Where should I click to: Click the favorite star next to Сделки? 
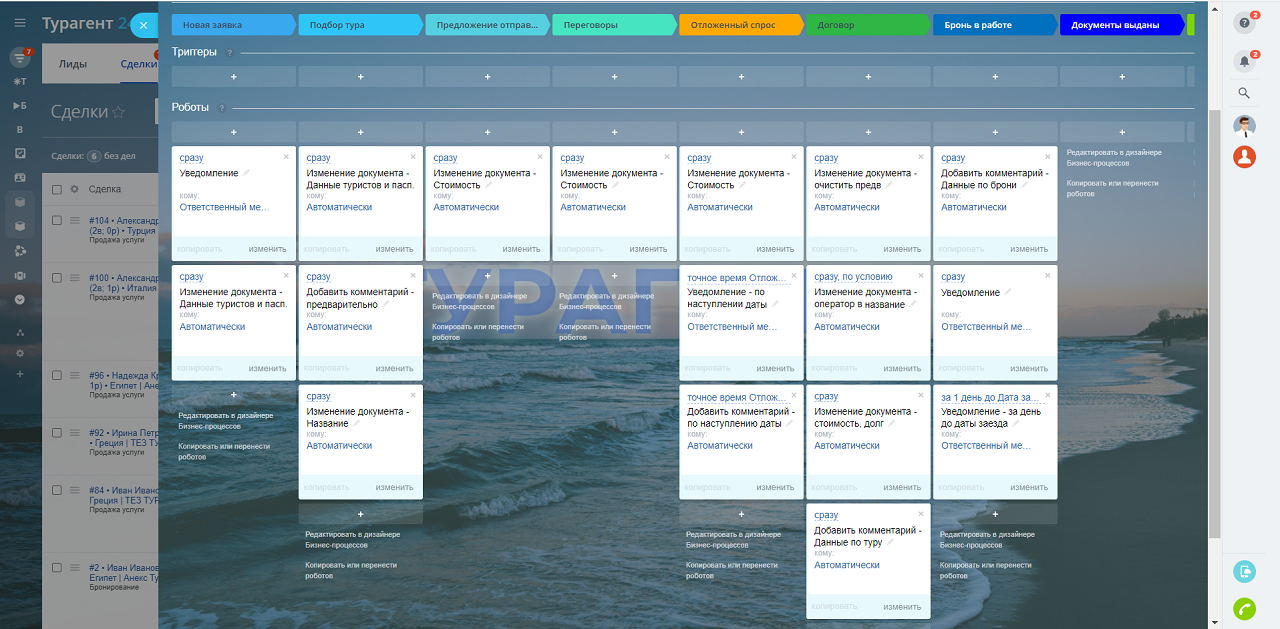pyautogui.click(x=119, y=112)
